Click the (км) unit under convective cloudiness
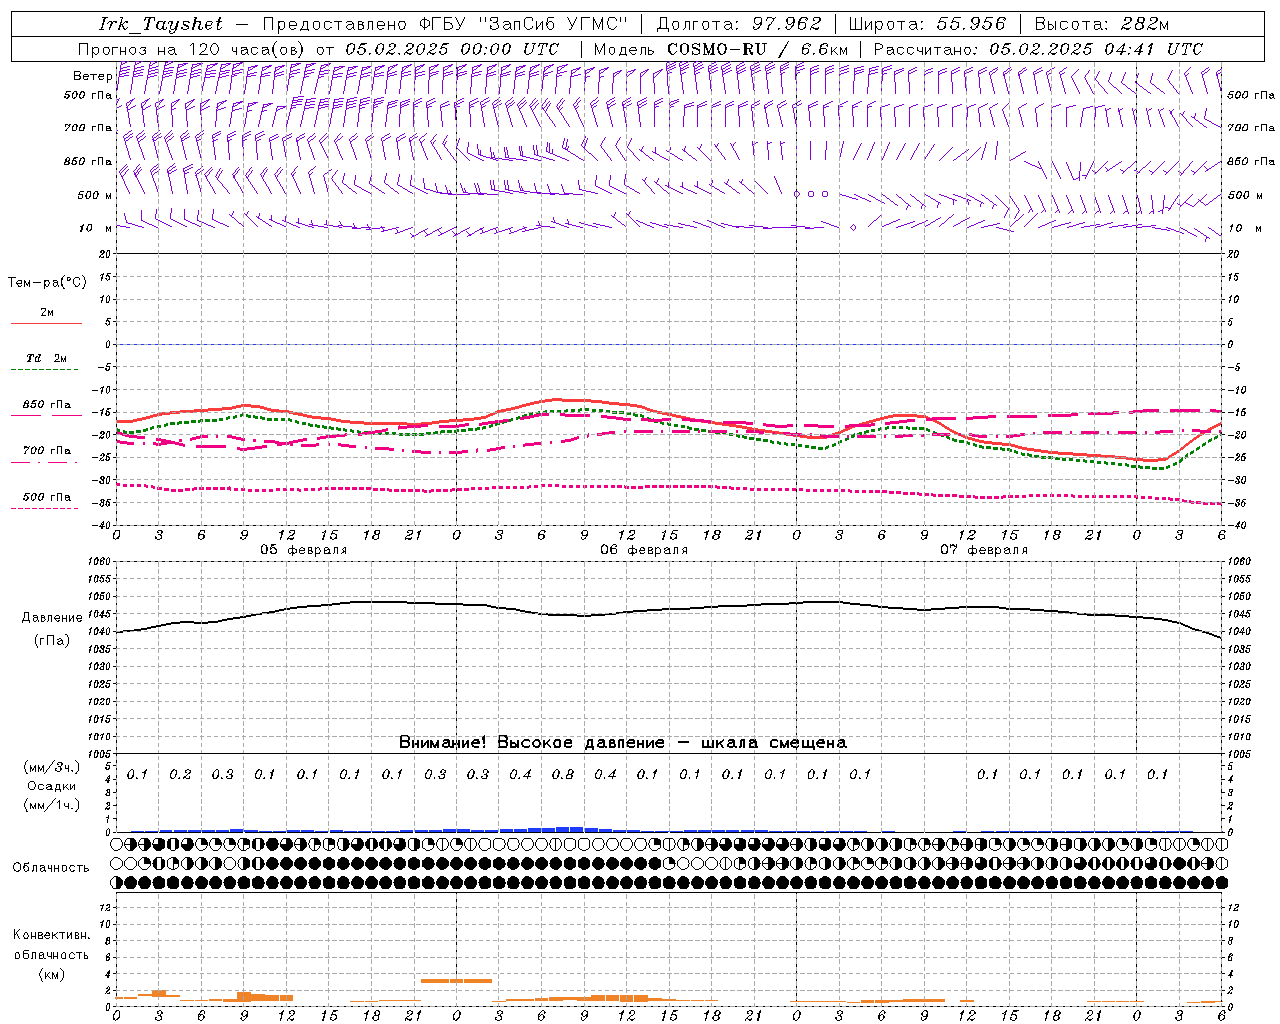Viewport: 1280px width, 1024px height. (51, 974)
